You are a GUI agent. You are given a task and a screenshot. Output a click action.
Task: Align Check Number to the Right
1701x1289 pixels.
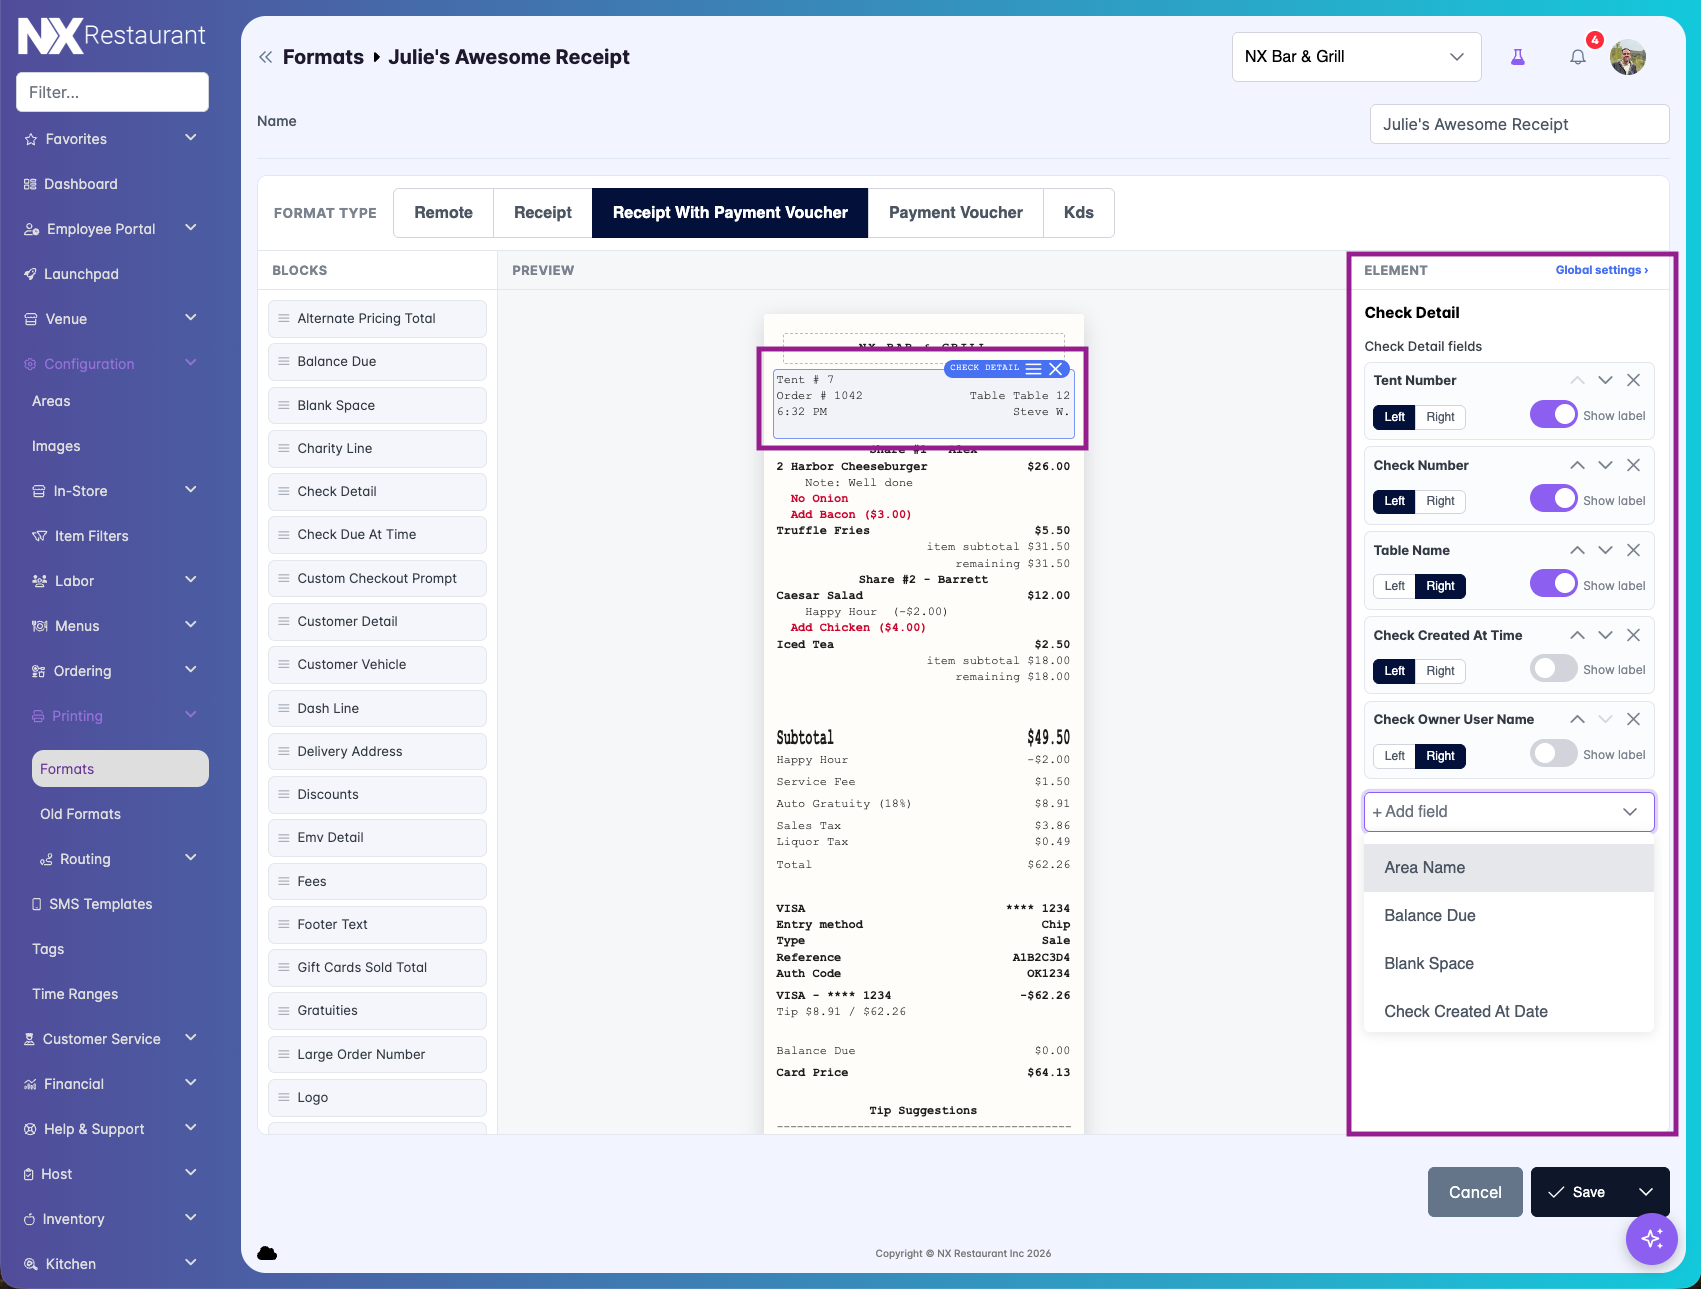click(x=1440, y=501)
